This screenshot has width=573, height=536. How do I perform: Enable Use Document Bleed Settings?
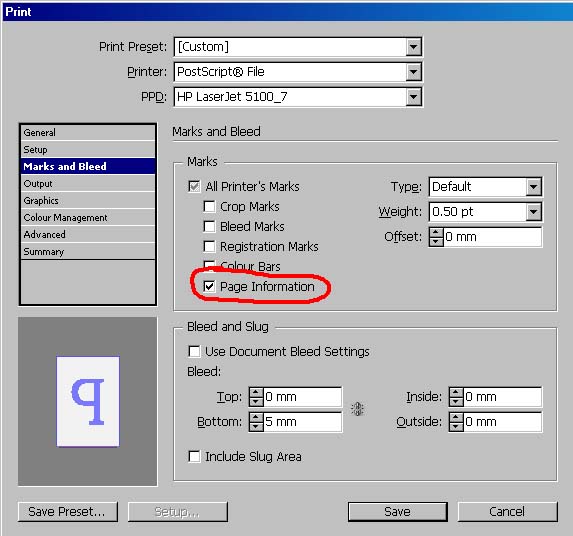click(x=194, y=351)
